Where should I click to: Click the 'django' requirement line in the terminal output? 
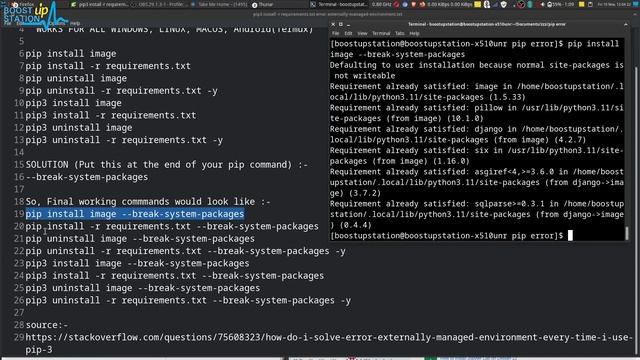pos(477,134)
